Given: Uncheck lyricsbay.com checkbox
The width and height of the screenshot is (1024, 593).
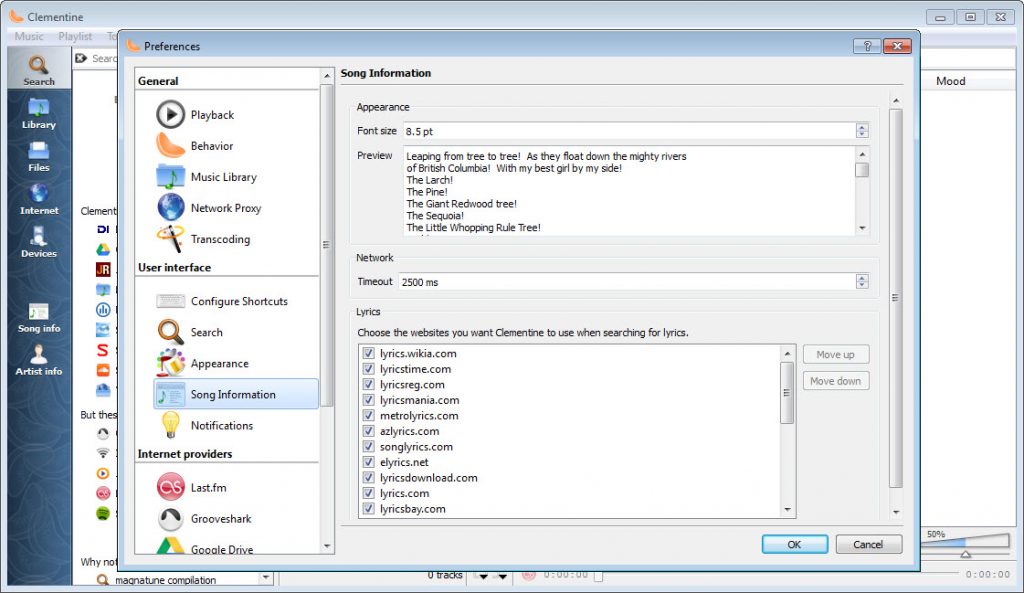Looking at the screenshot, I should [368, 509].
